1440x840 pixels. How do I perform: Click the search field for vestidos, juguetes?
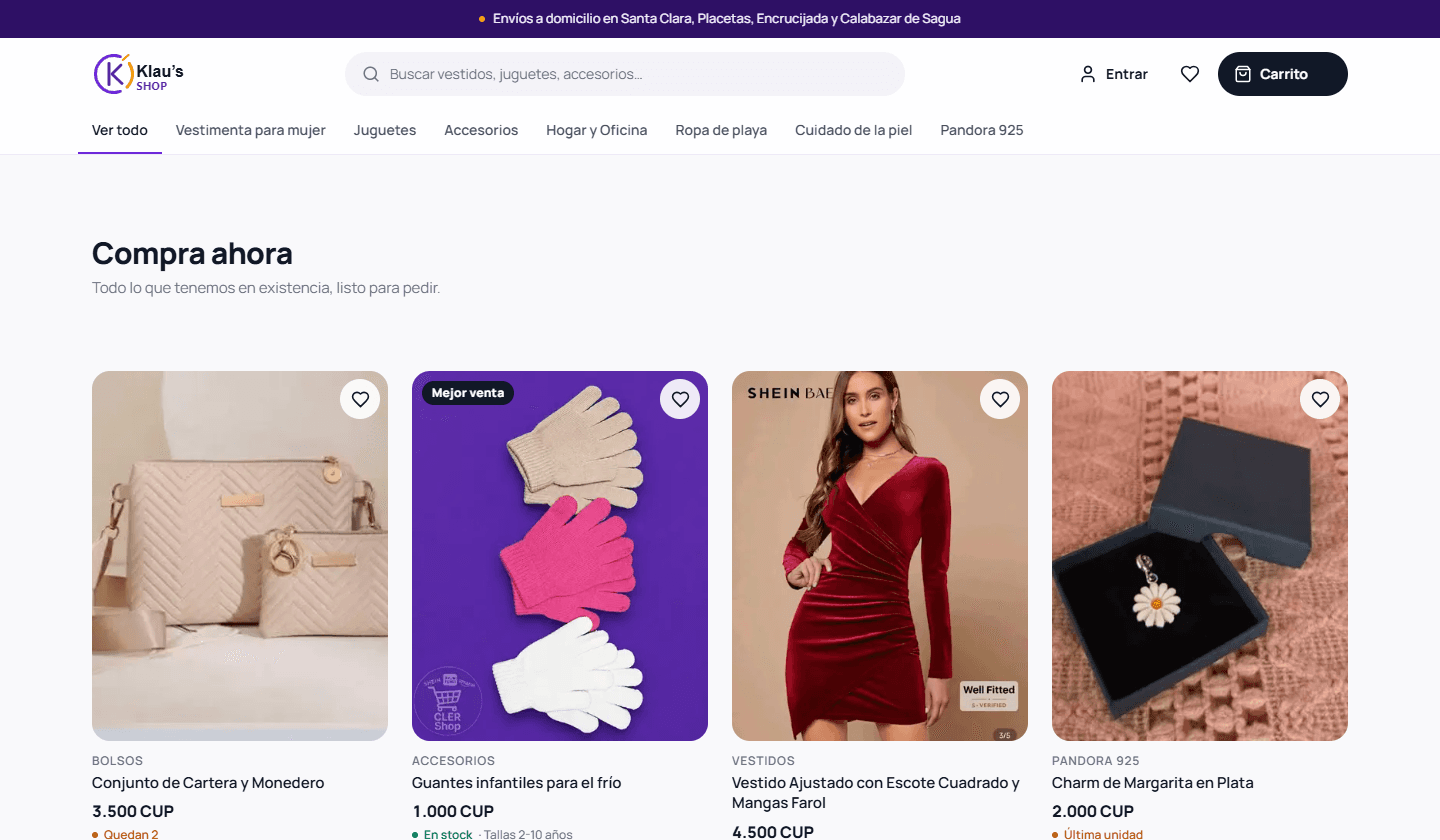tap(625, 74)
